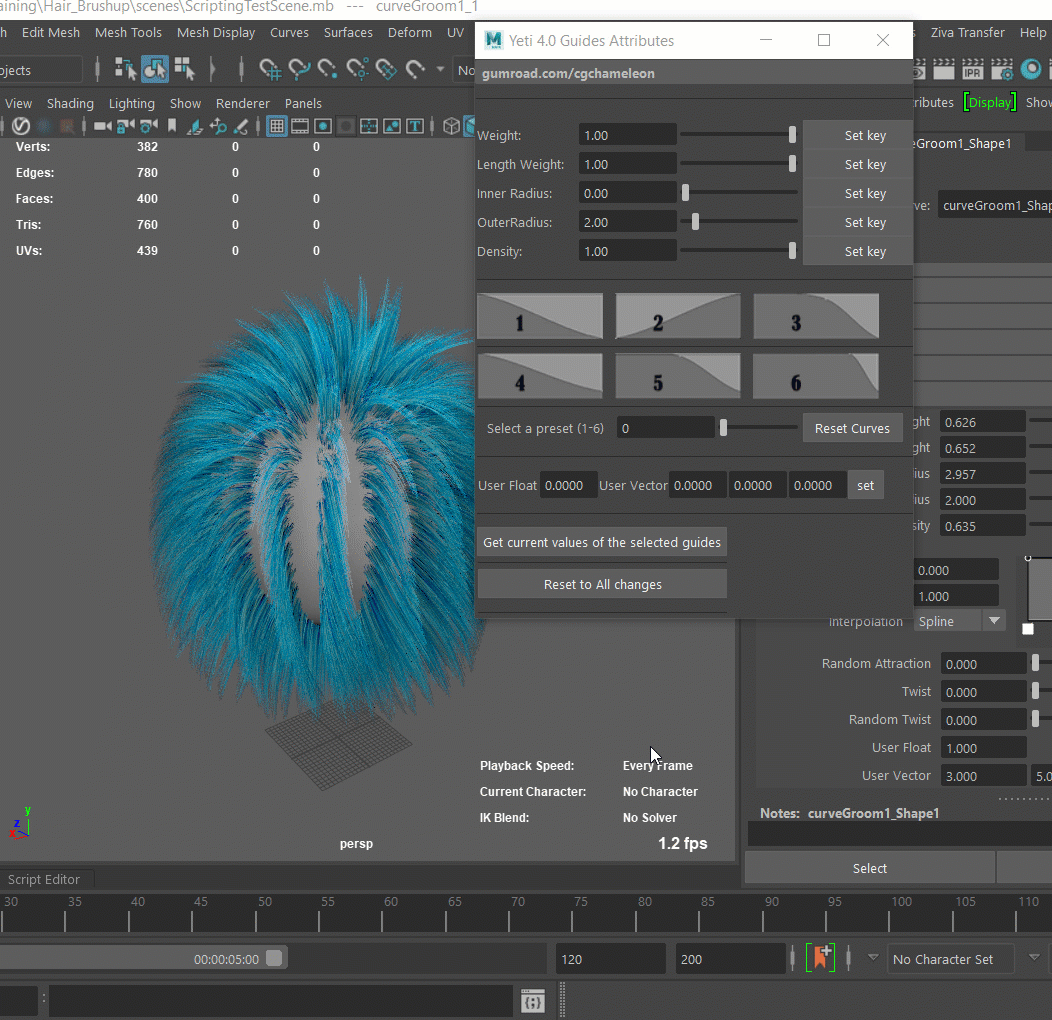Click the Length Weight slider handle
1052x1020 pixels.
click(x=792, y=164)
